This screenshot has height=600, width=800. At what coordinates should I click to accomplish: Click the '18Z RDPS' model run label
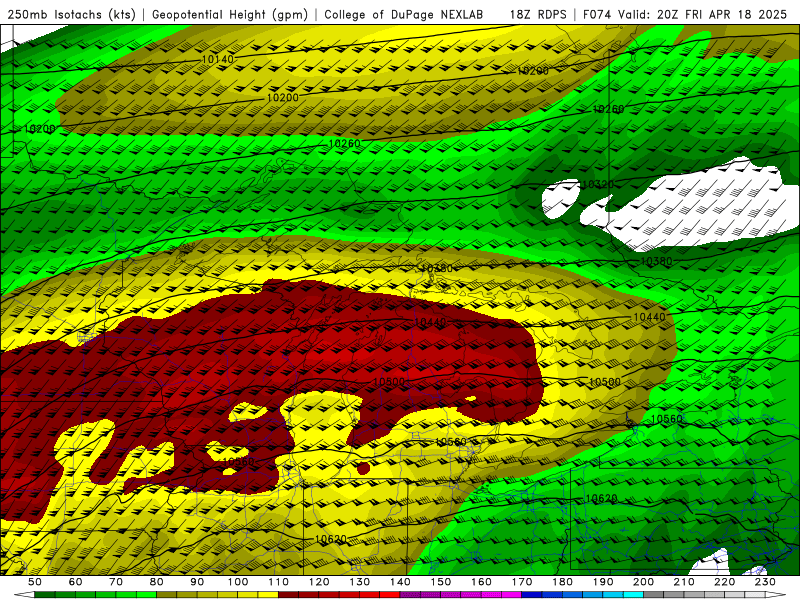pos(538,14)
